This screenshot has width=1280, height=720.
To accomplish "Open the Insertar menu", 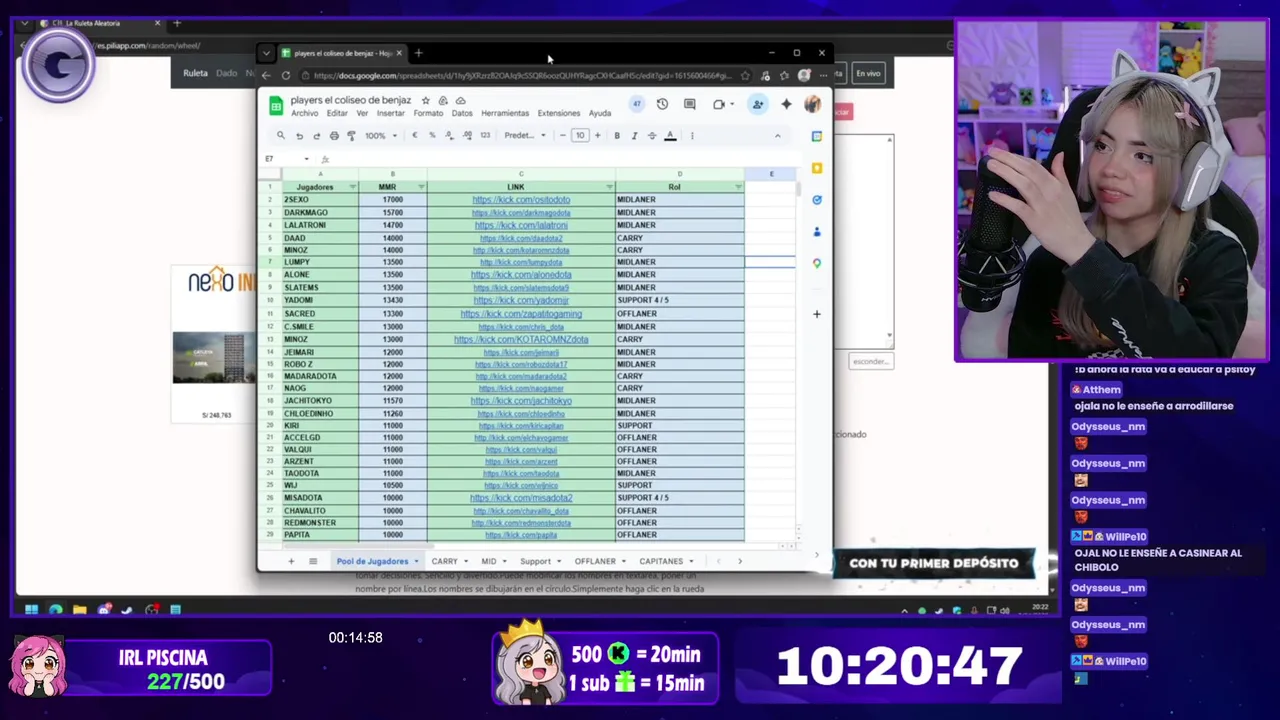I will 390,113.
